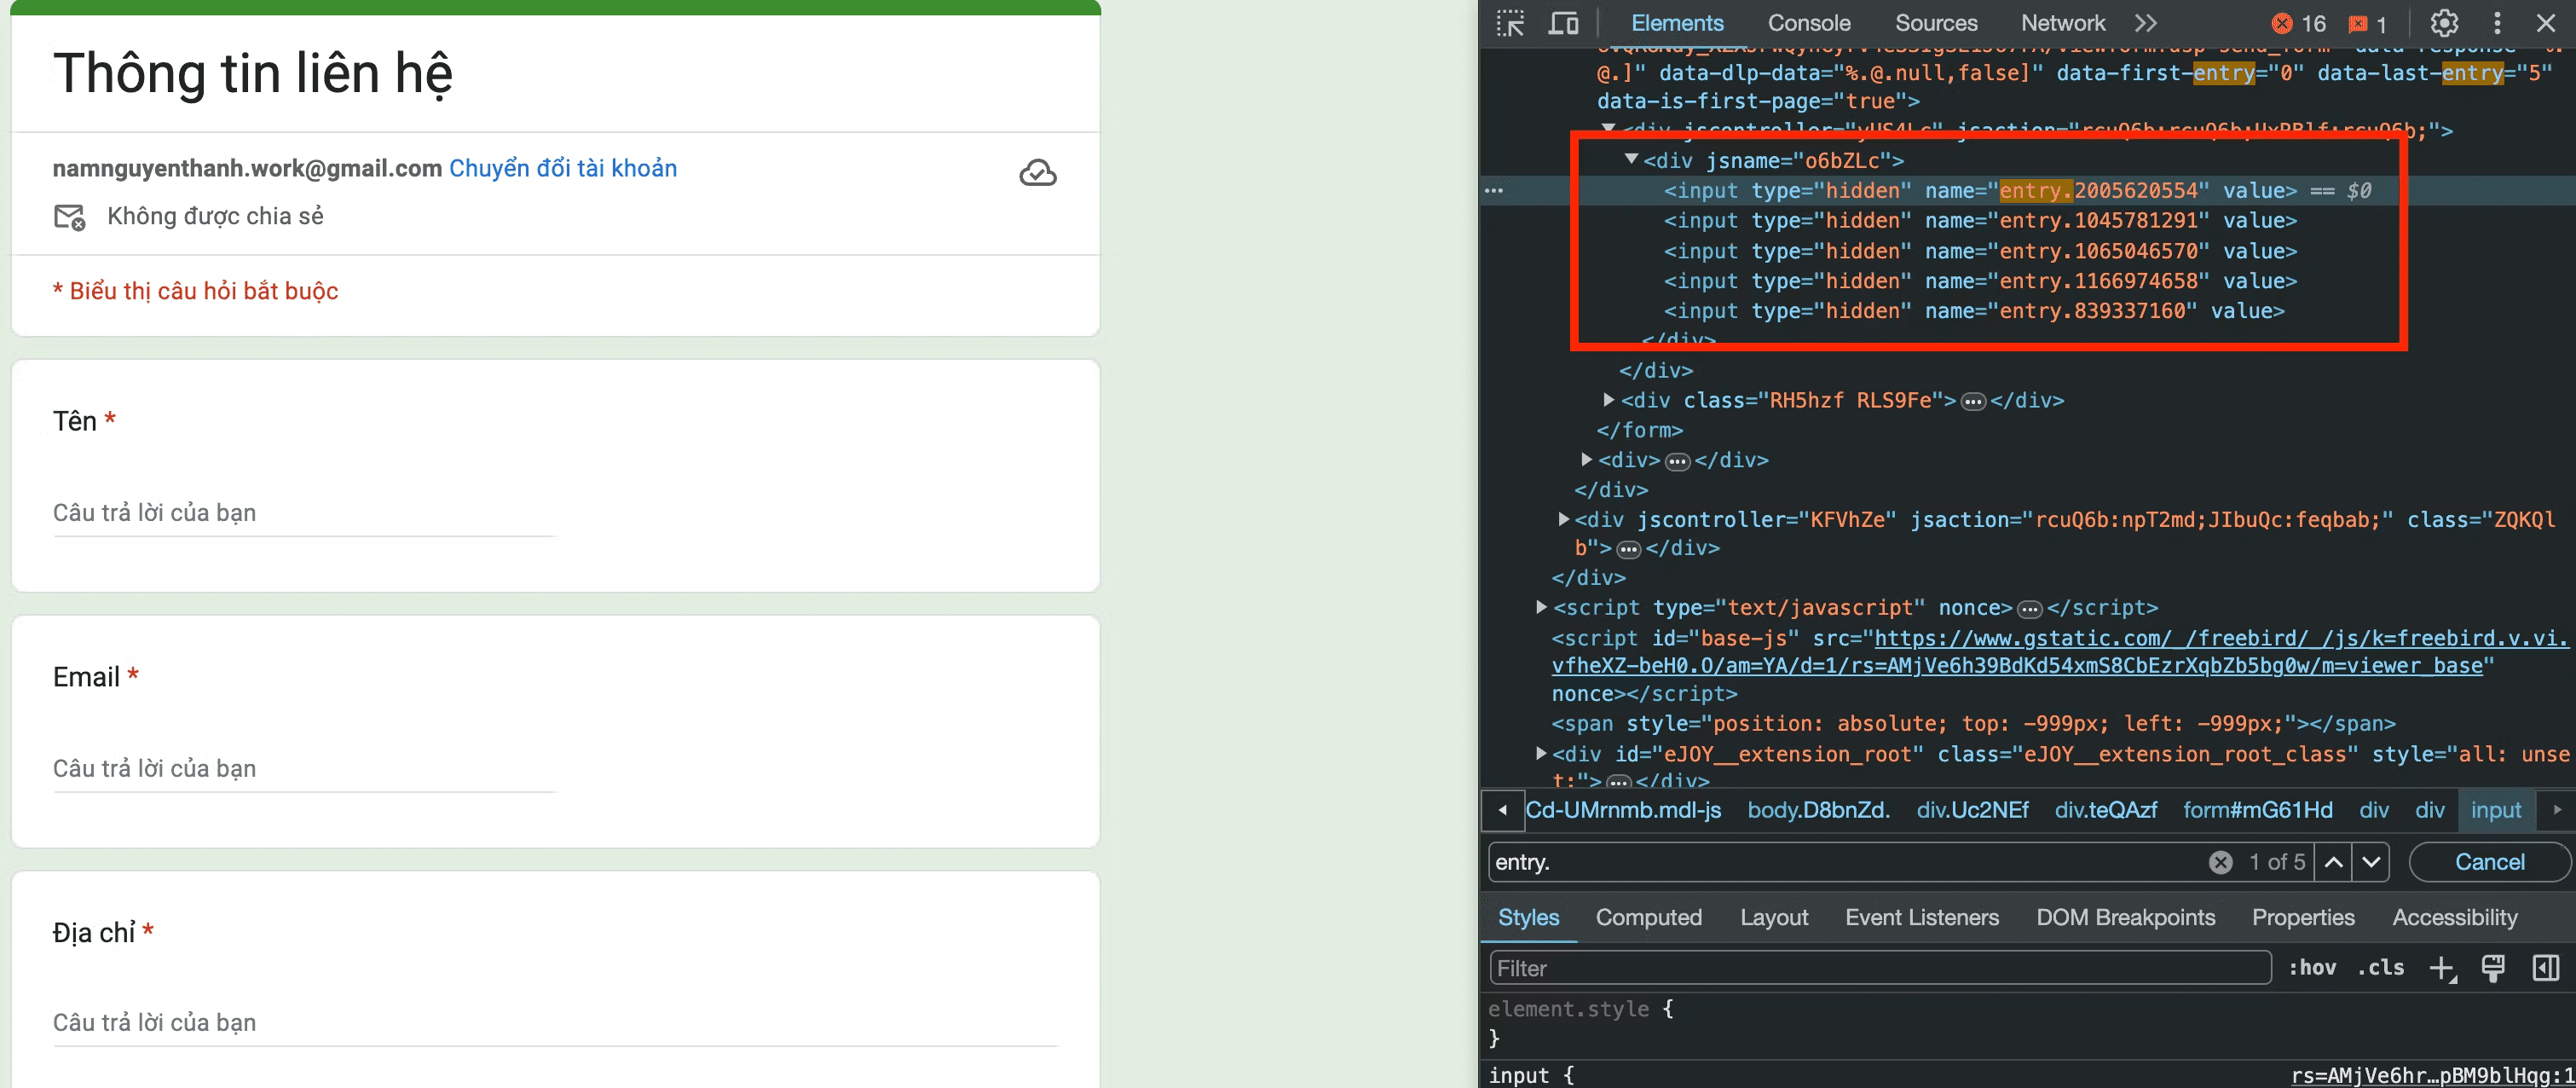Open the Network tab
2576x1088 pixels.
click(2063, 23)
